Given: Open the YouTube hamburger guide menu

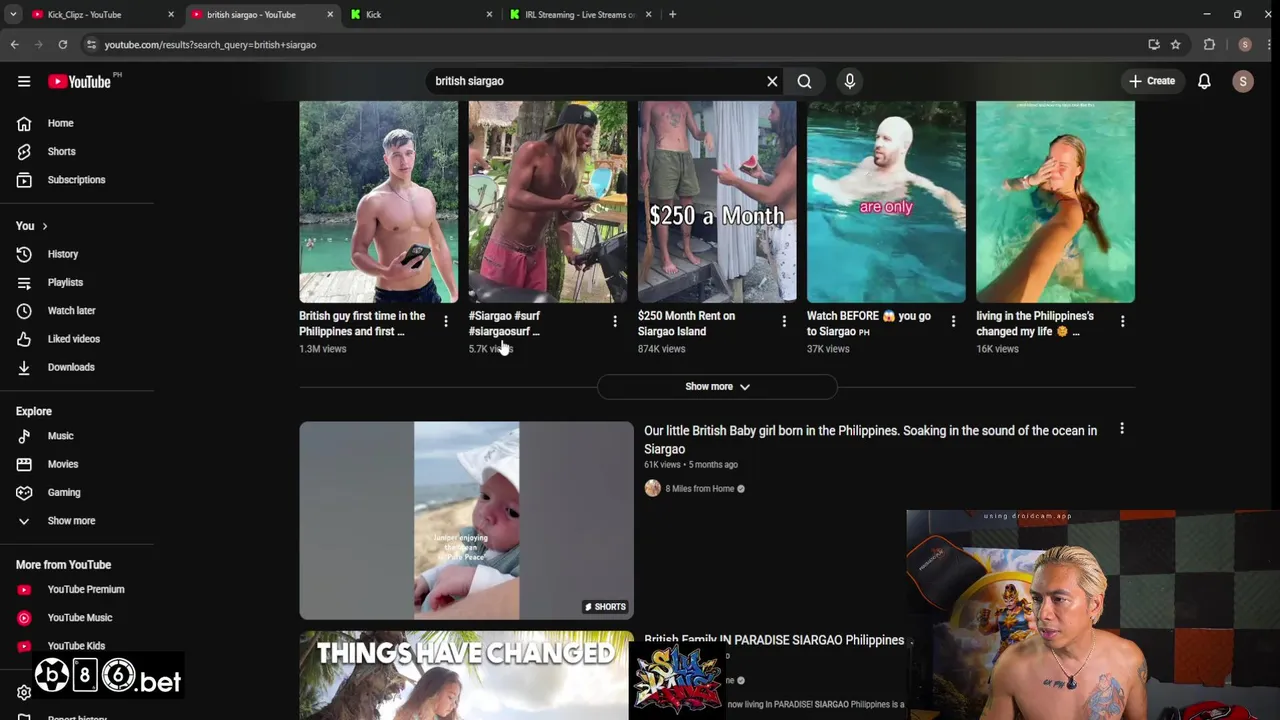Looking at the screenshot, I should click(24, 81).
